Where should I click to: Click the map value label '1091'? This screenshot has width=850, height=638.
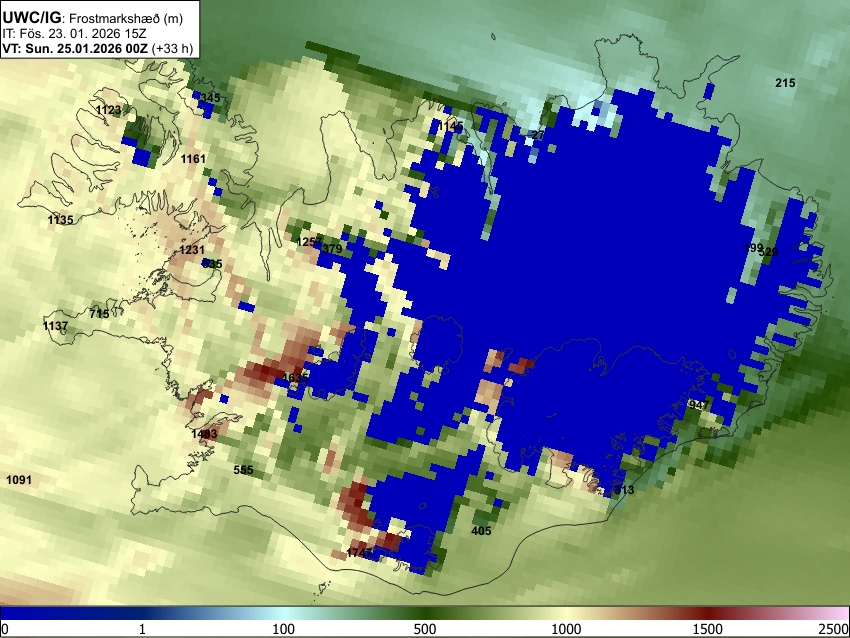point(18,480)
